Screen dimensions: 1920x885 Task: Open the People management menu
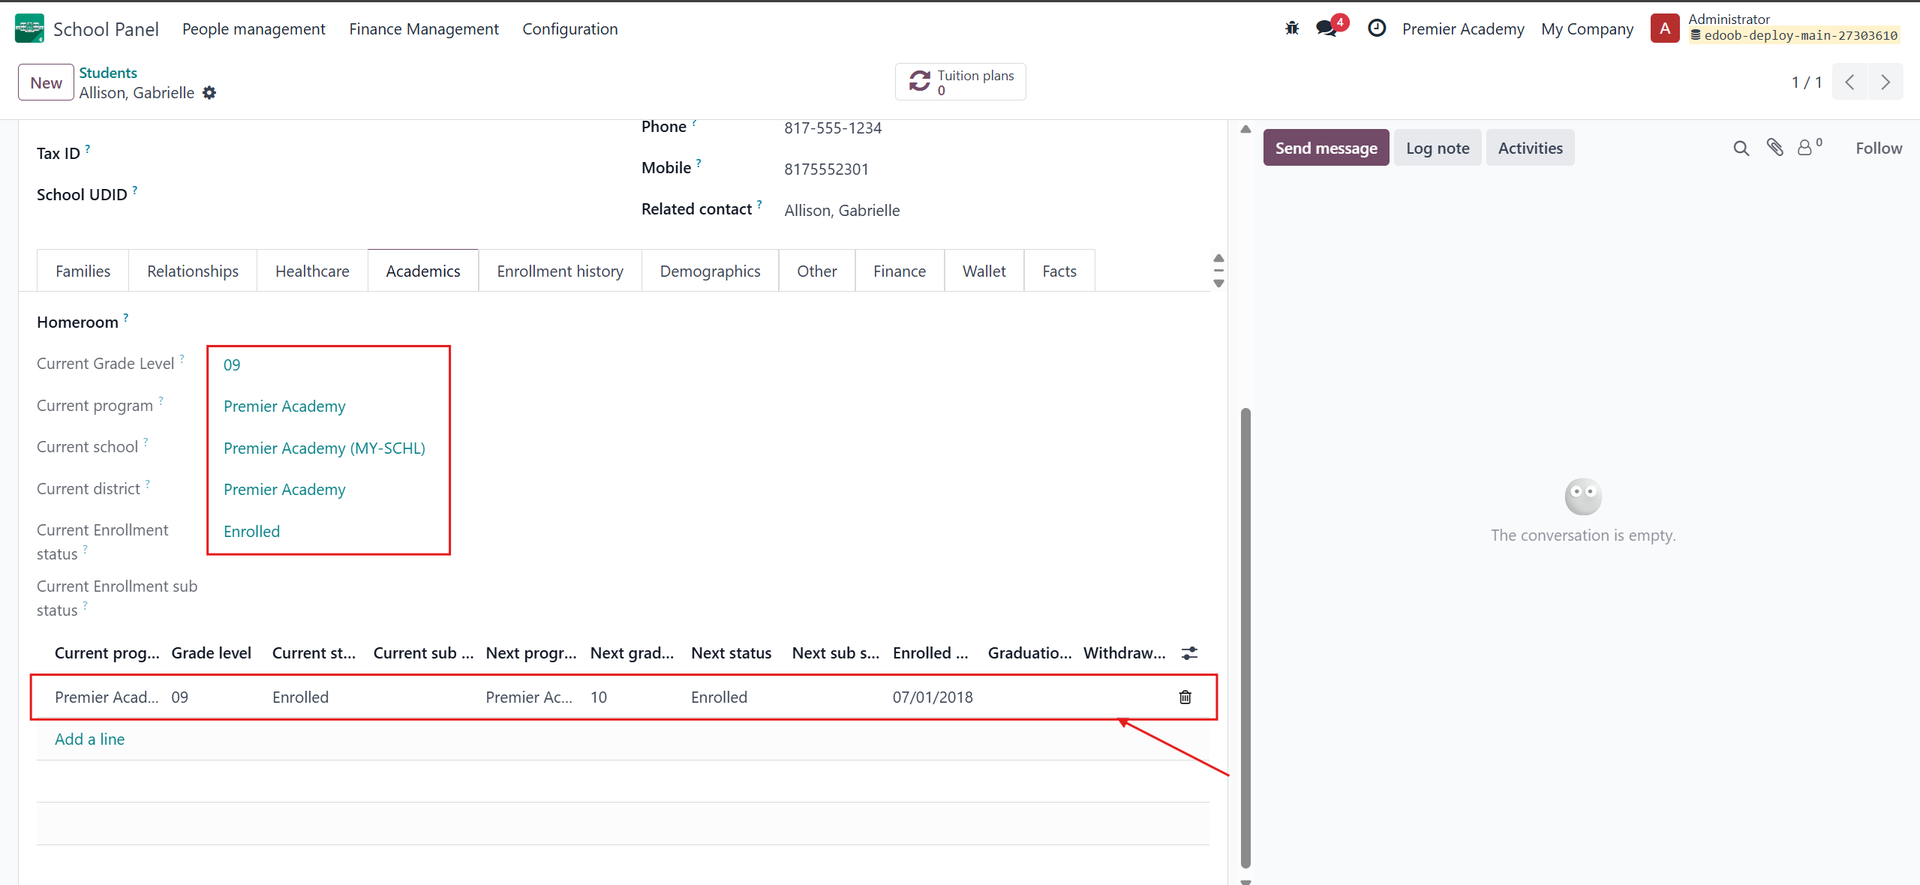coord(253,29)
